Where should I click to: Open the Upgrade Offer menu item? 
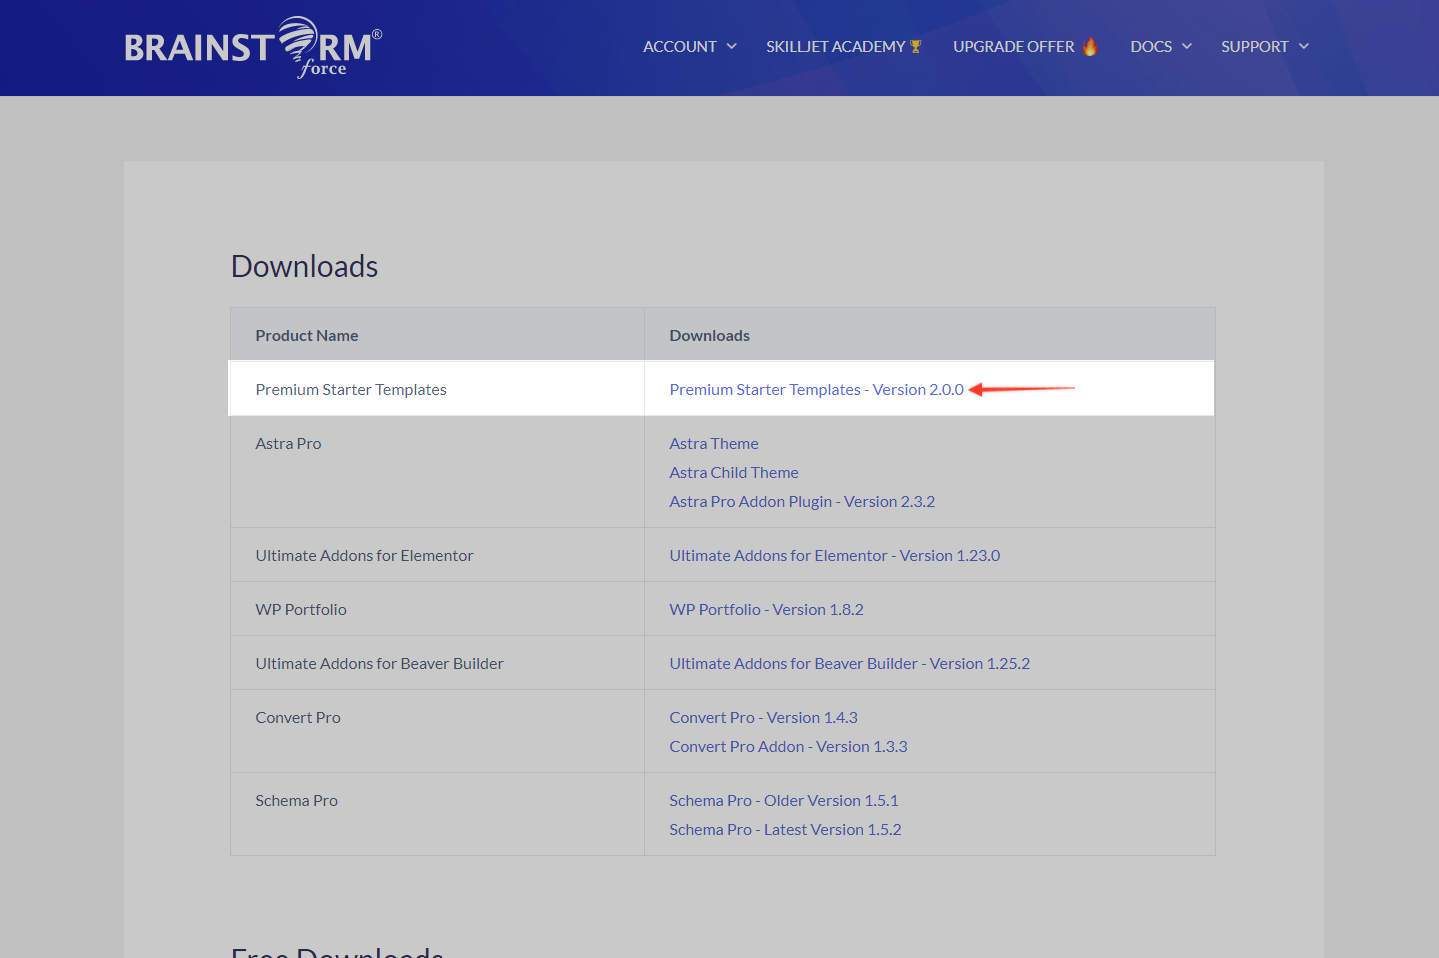pyautogui.click(x=1014, y=46)
